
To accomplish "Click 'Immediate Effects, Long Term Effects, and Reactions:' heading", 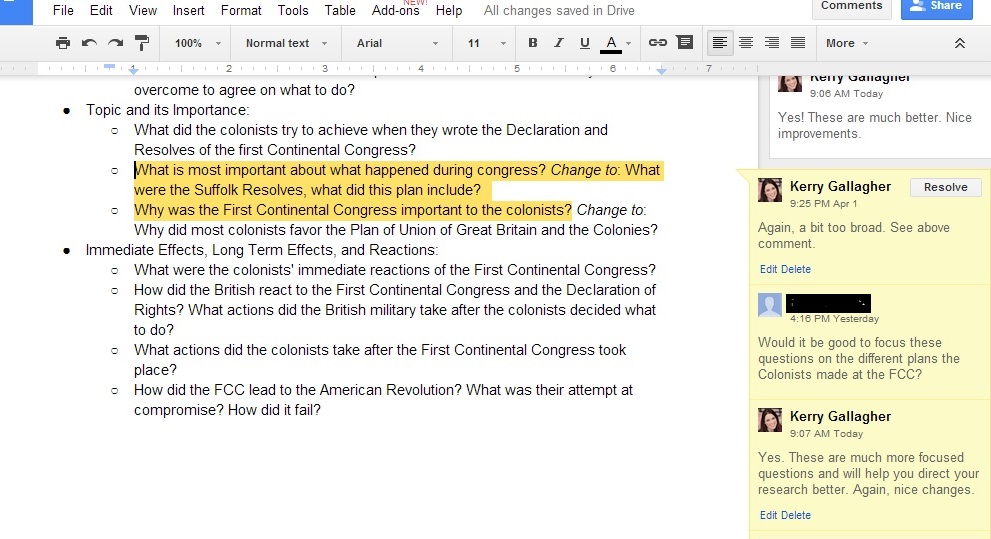I will tap(262, 250).
